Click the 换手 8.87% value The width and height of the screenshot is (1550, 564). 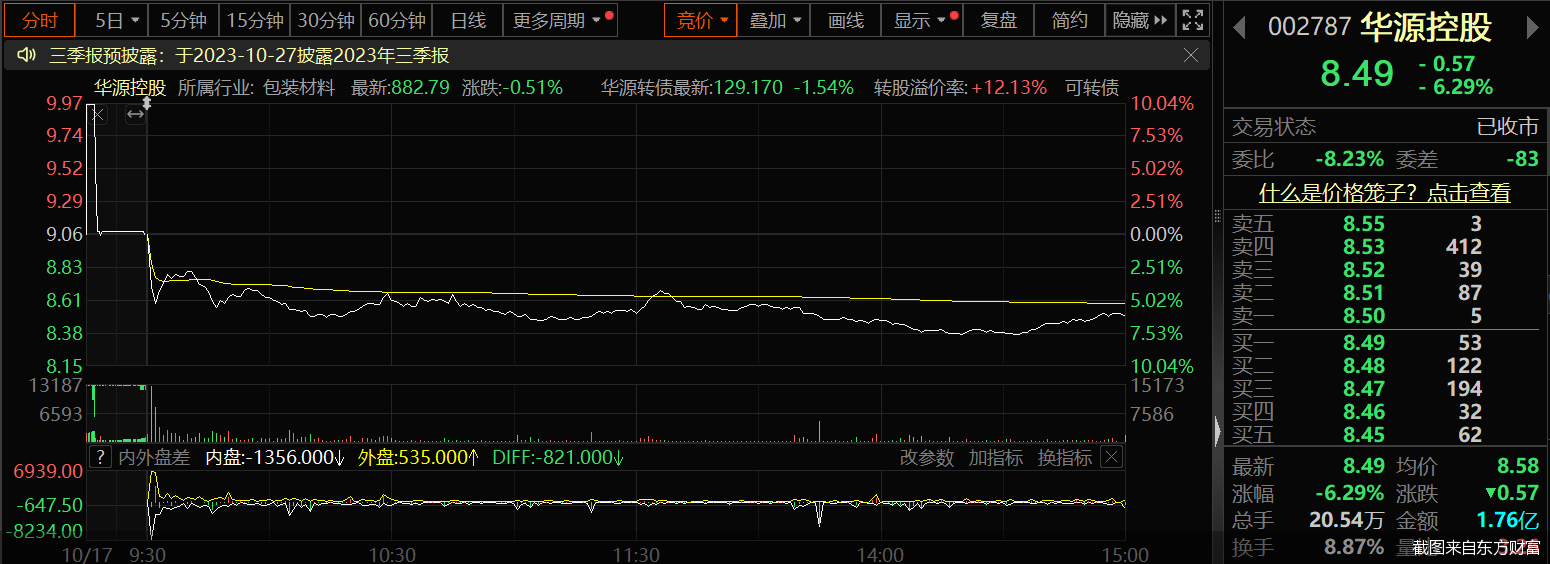tap(1354, 547)
